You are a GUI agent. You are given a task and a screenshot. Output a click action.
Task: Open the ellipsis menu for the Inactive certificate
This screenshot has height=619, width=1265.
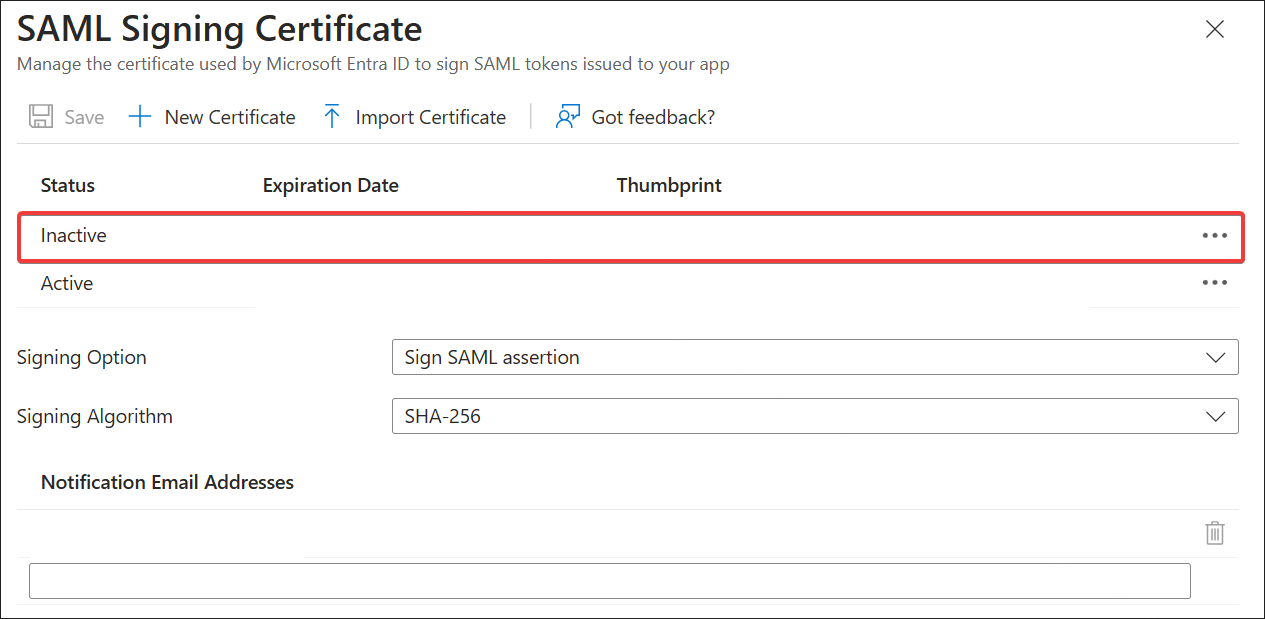click(x=1214, y=235)
